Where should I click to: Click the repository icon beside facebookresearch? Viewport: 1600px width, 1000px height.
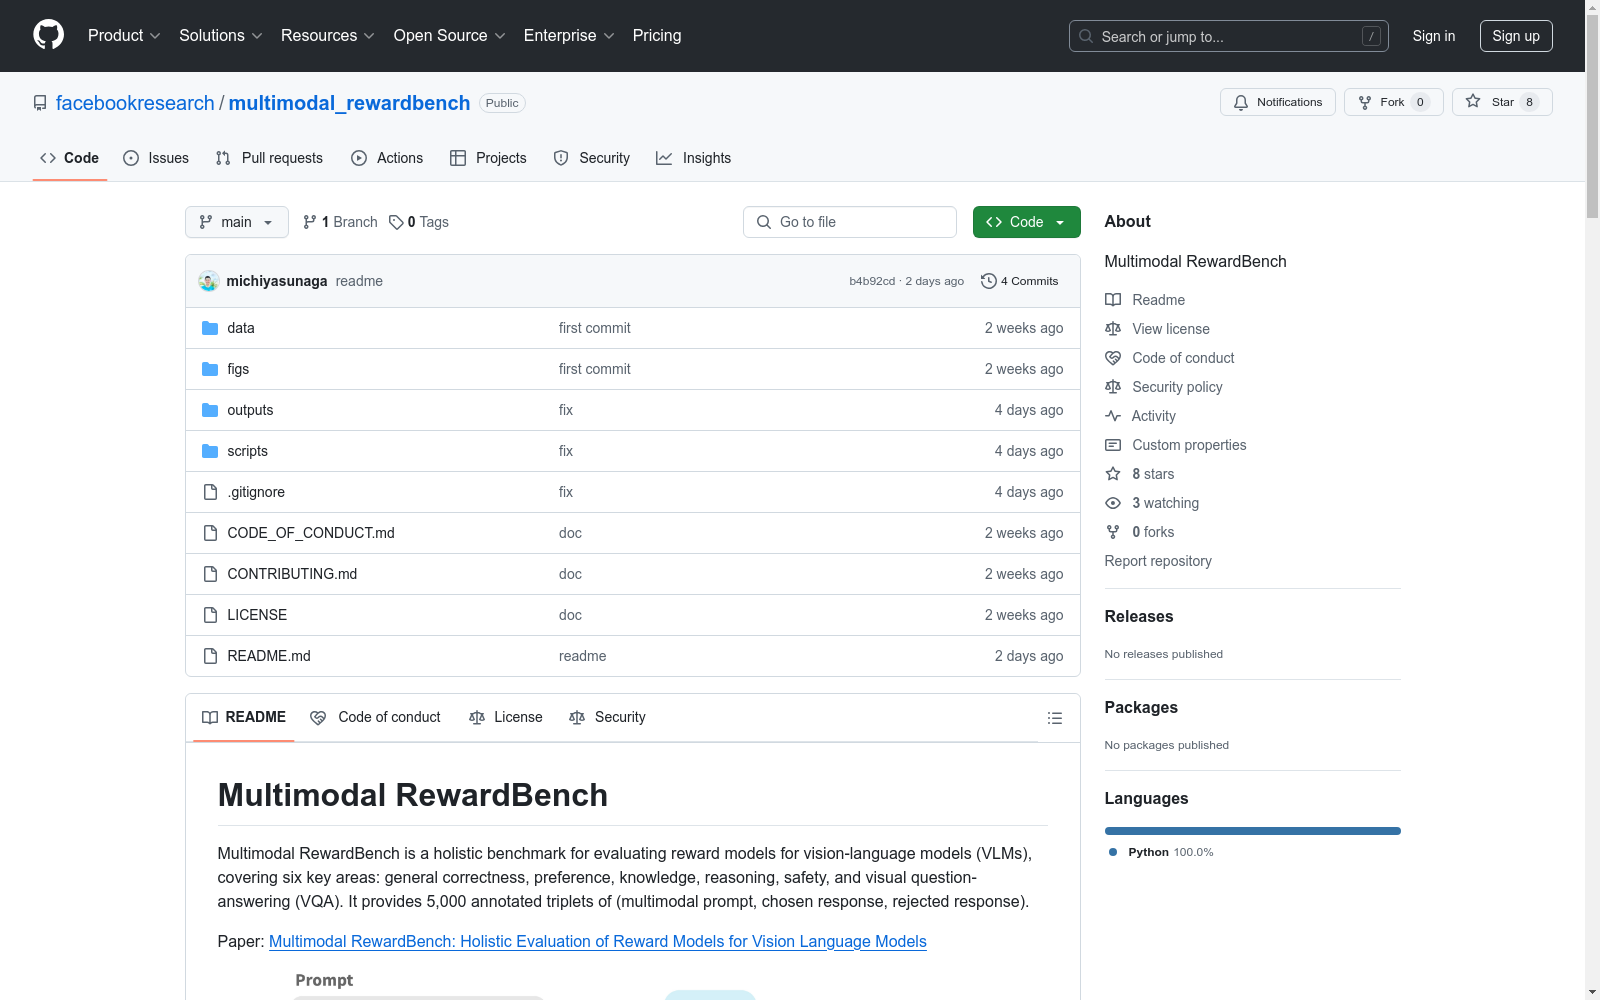(40, 103)
